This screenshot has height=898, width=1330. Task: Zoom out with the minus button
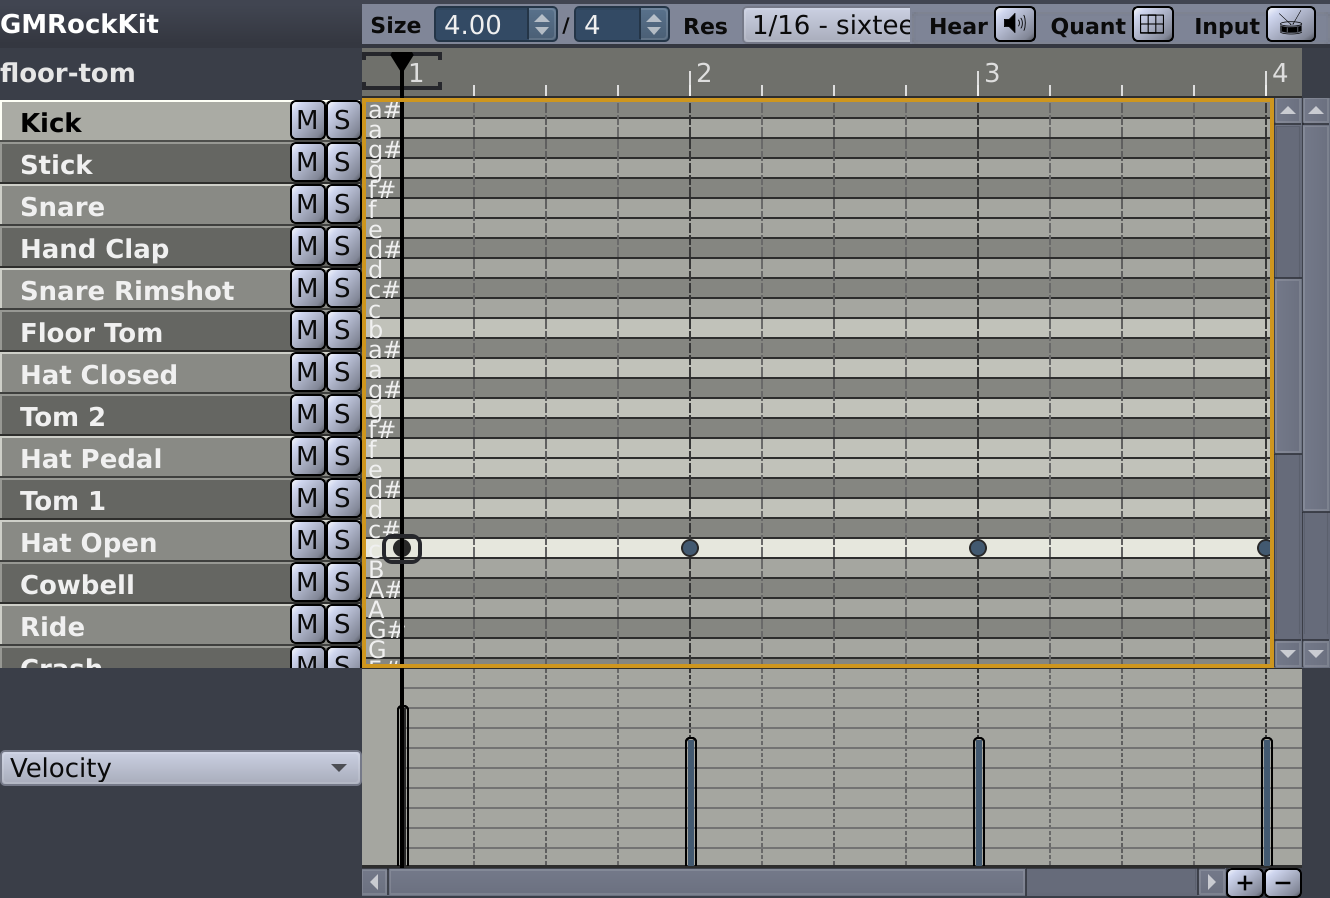[x=1285, y=882]
